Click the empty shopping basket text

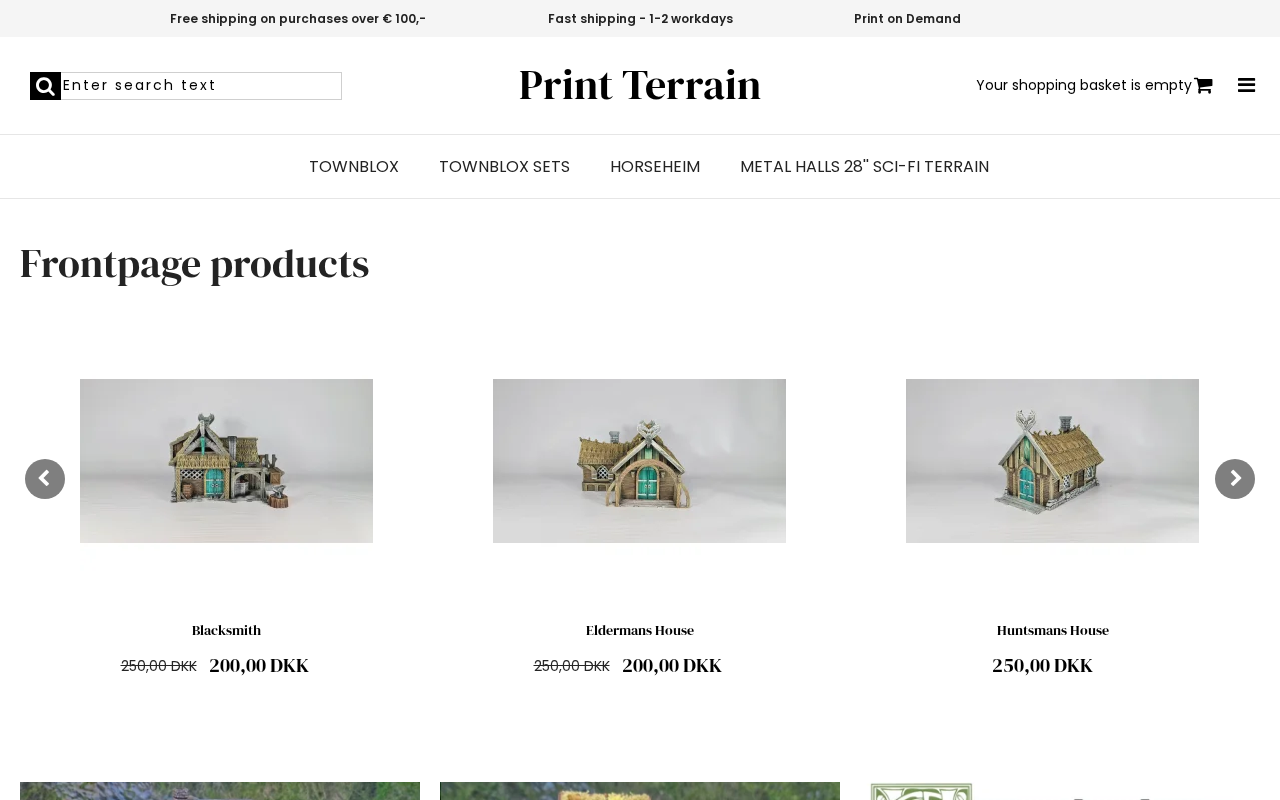1084,86
